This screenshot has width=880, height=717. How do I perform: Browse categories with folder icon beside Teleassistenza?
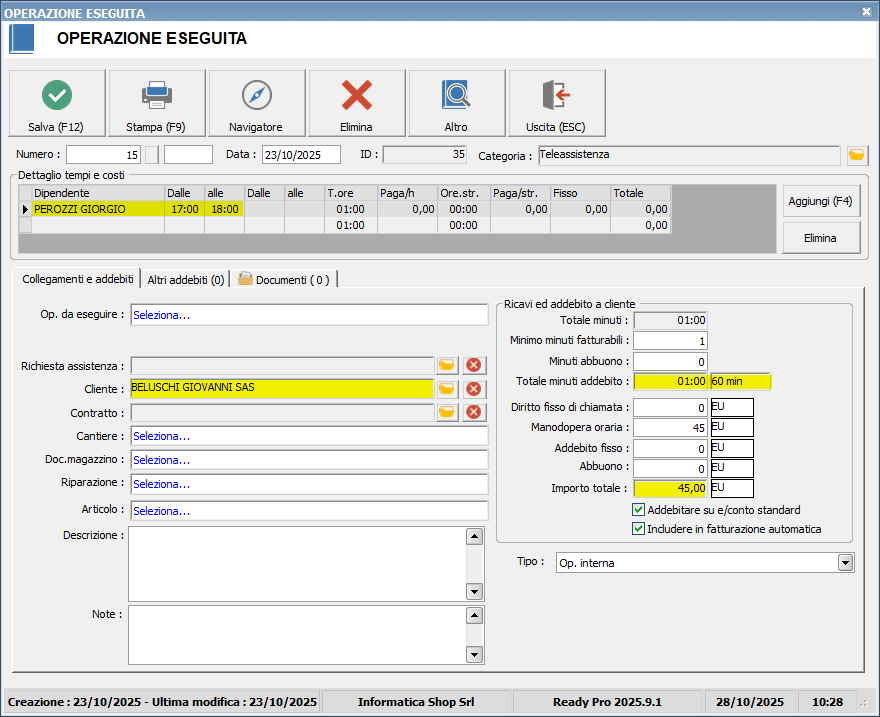tap(857, 155)
